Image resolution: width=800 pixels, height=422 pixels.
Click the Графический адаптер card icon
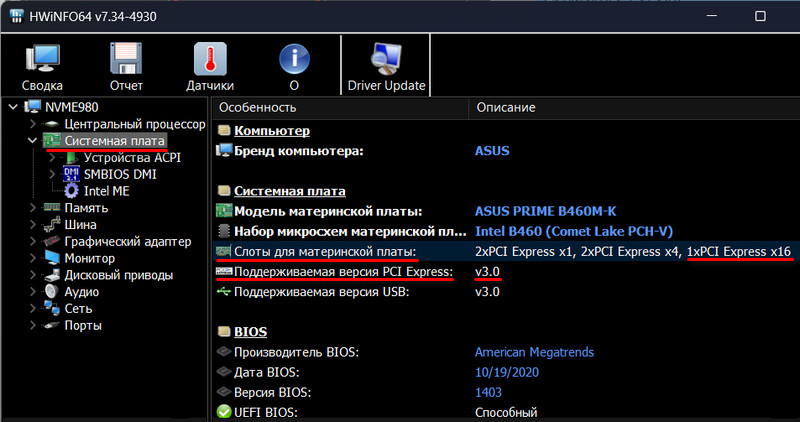[52, 241]
